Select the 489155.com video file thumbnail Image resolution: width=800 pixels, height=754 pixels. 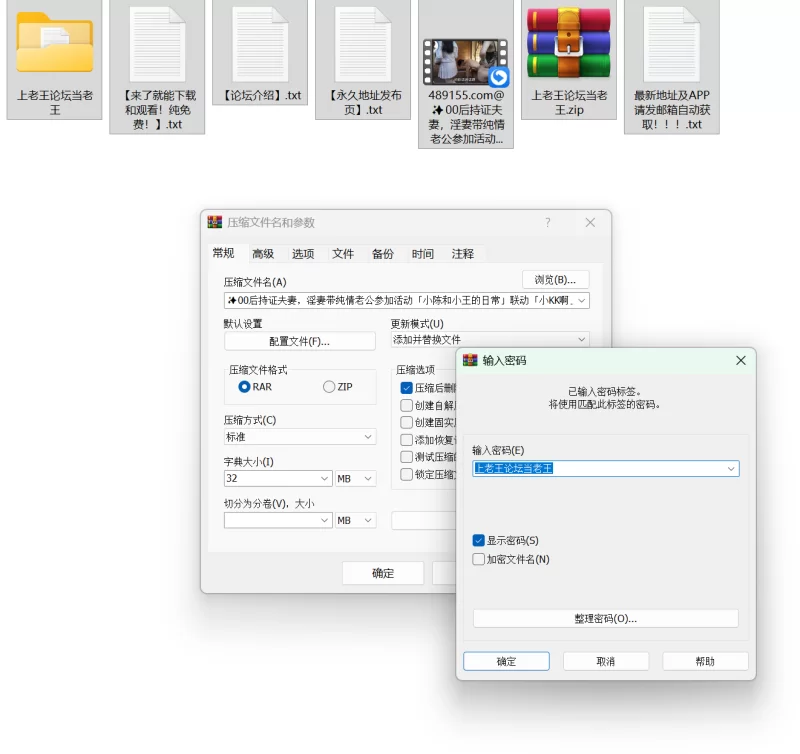pyautogui.click(x=465, y=62)
